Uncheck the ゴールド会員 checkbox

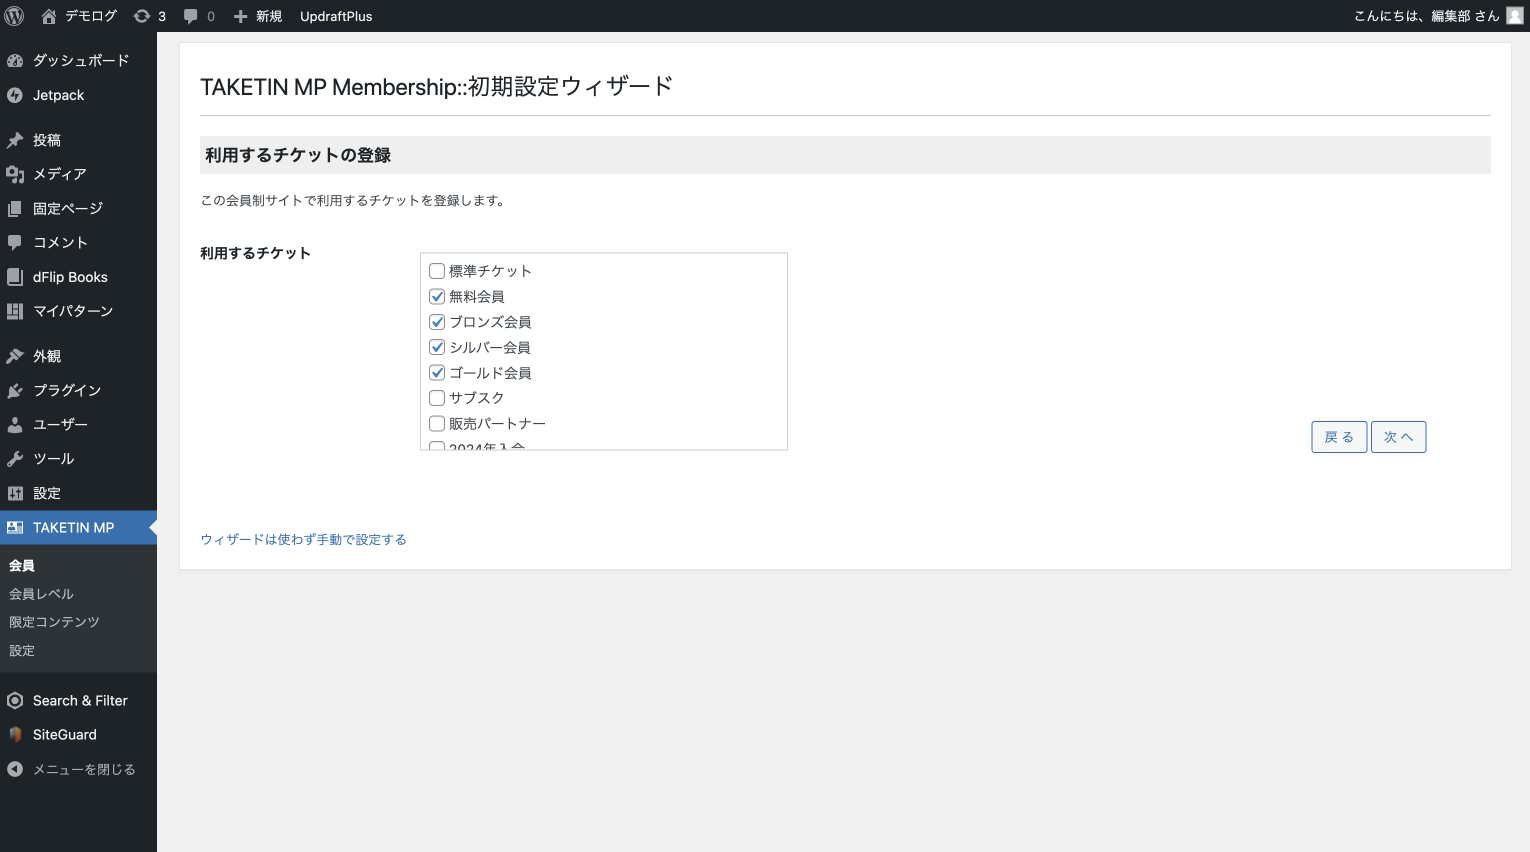(437, 372)
